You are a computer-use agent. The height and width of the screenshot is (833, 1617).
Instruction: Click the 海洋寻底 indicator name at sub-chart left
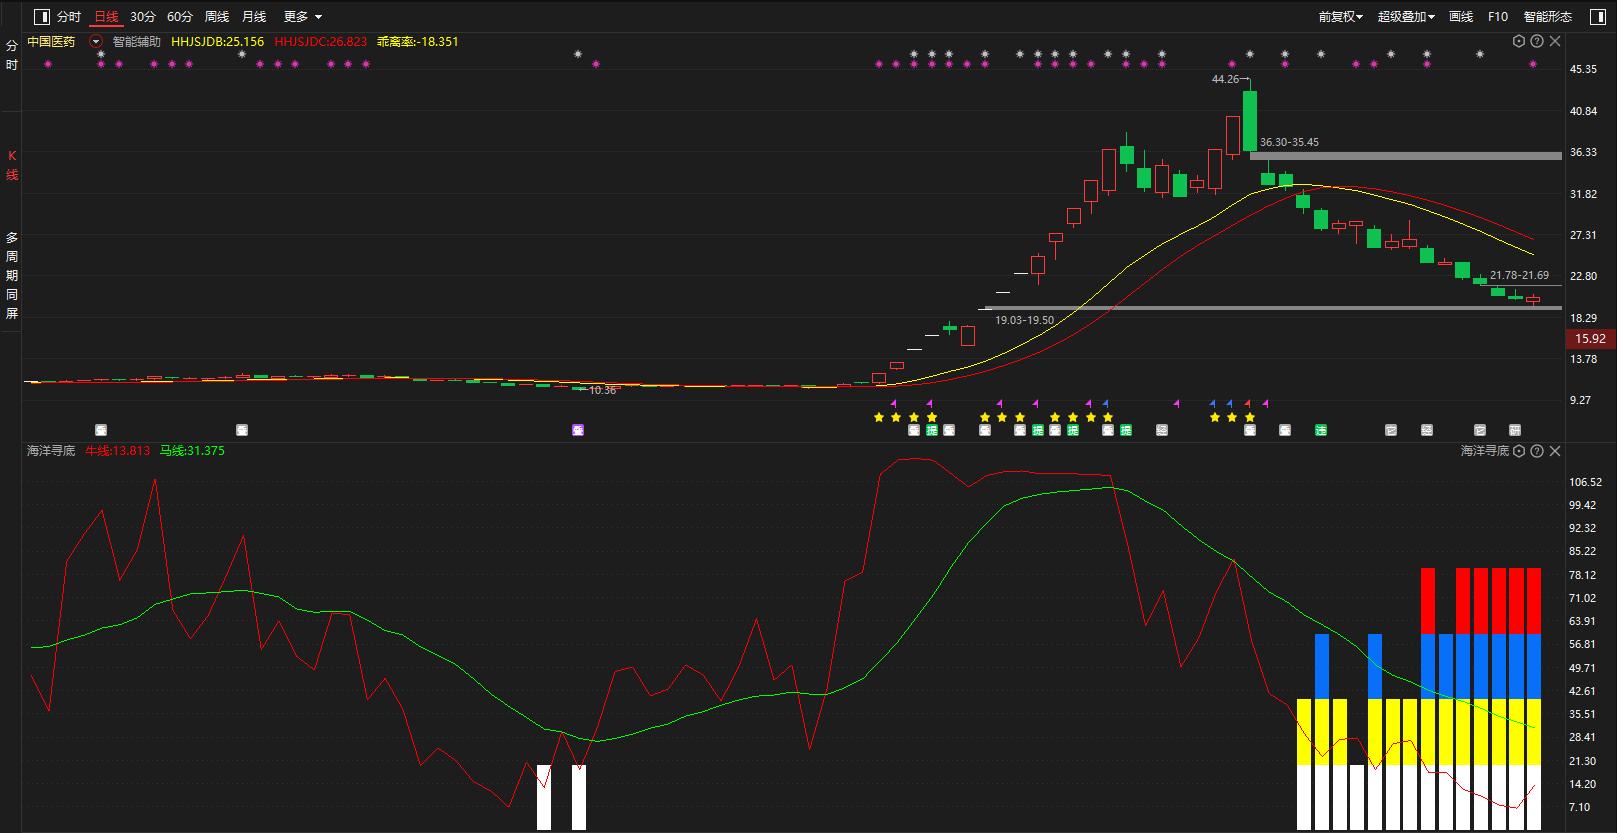(x=51, y=451)
